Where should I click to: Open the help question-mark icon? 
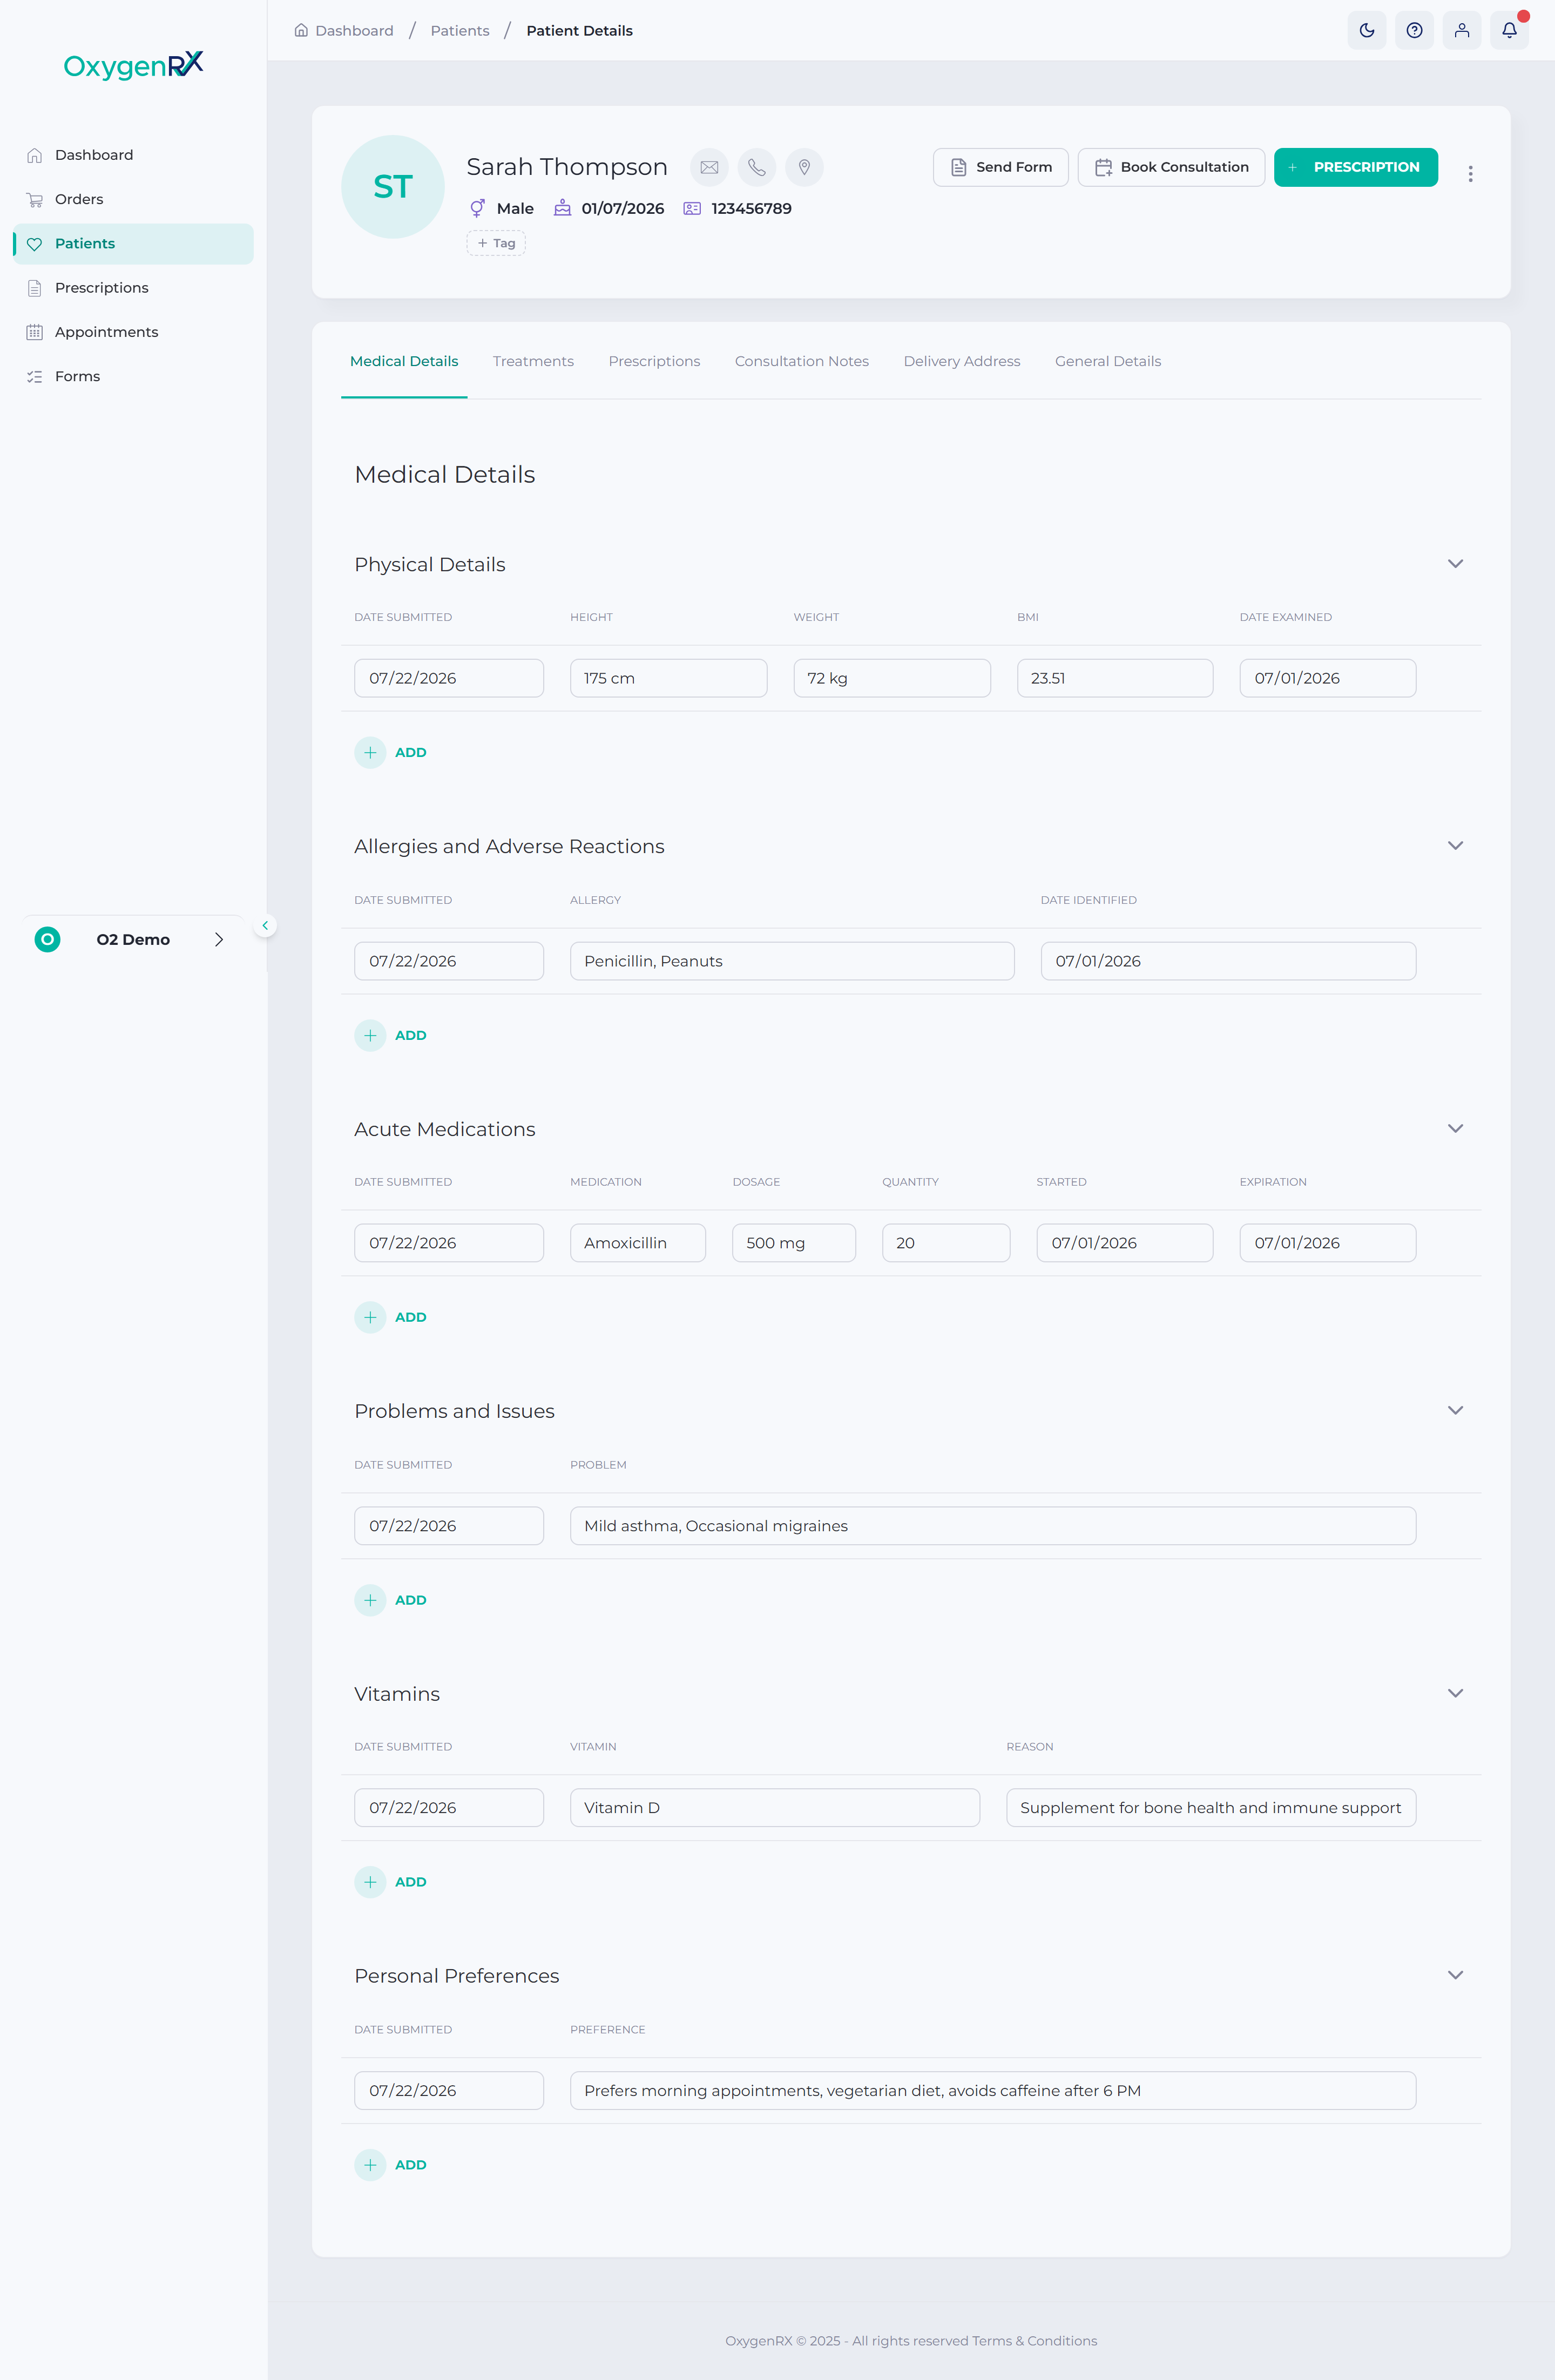[x=1414, y=30]
